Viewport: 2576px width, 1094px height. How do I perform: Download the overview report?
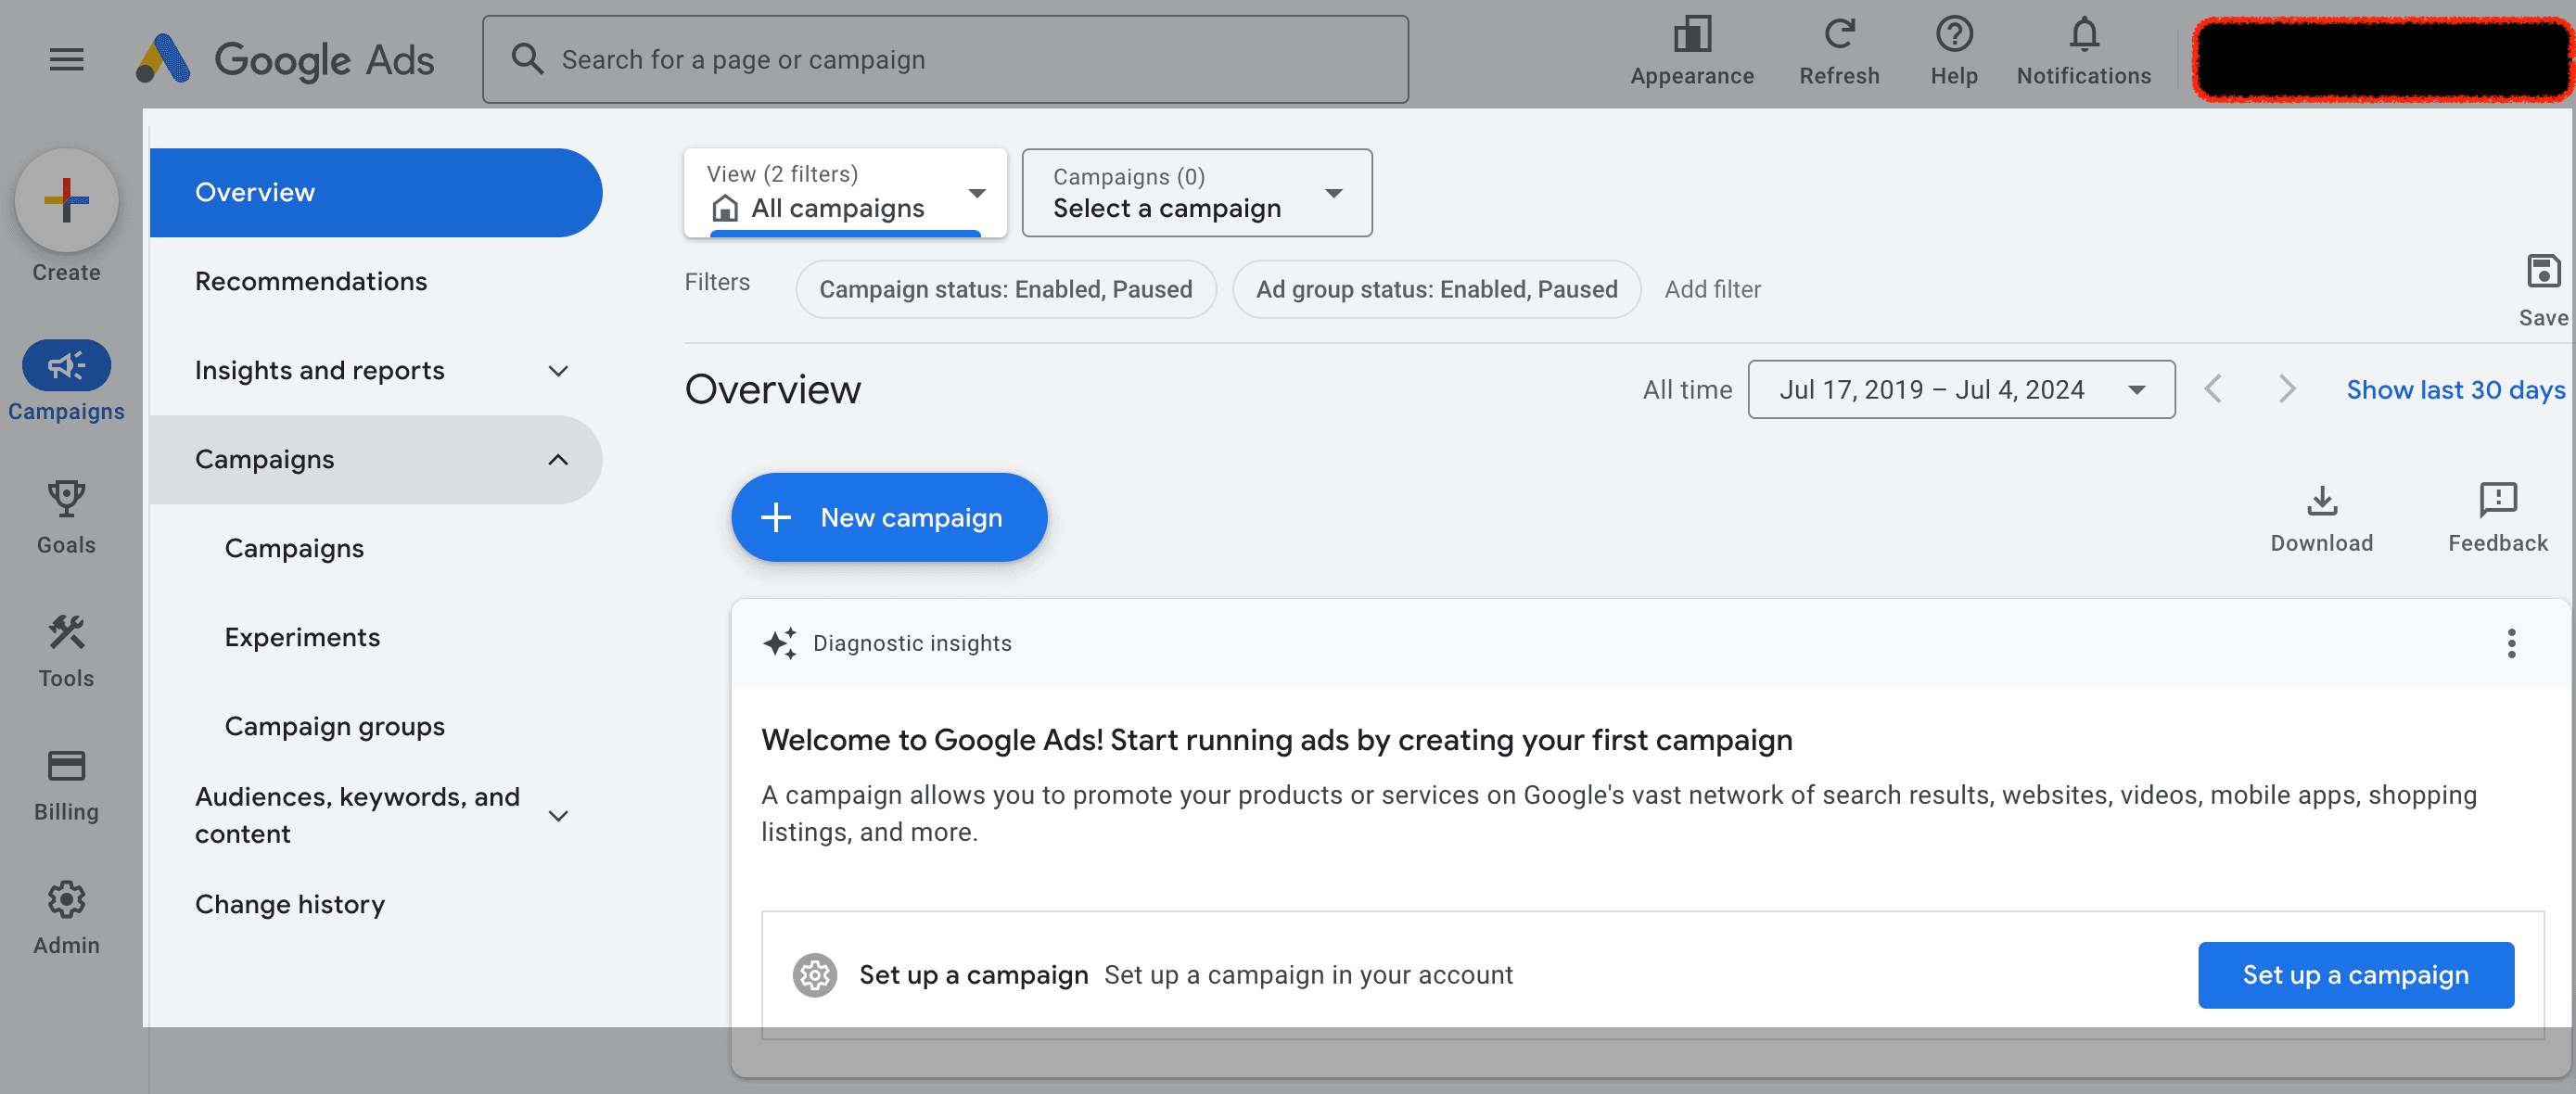click(x=2322, y=505)
